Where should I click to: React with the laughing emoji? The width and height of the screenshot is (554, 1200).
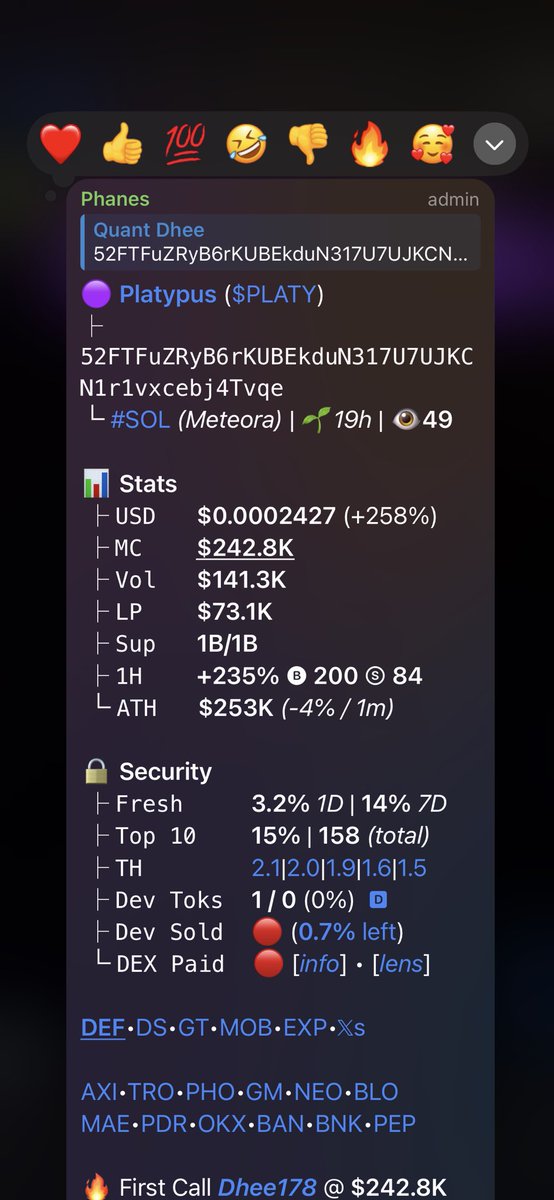point(247,146)
